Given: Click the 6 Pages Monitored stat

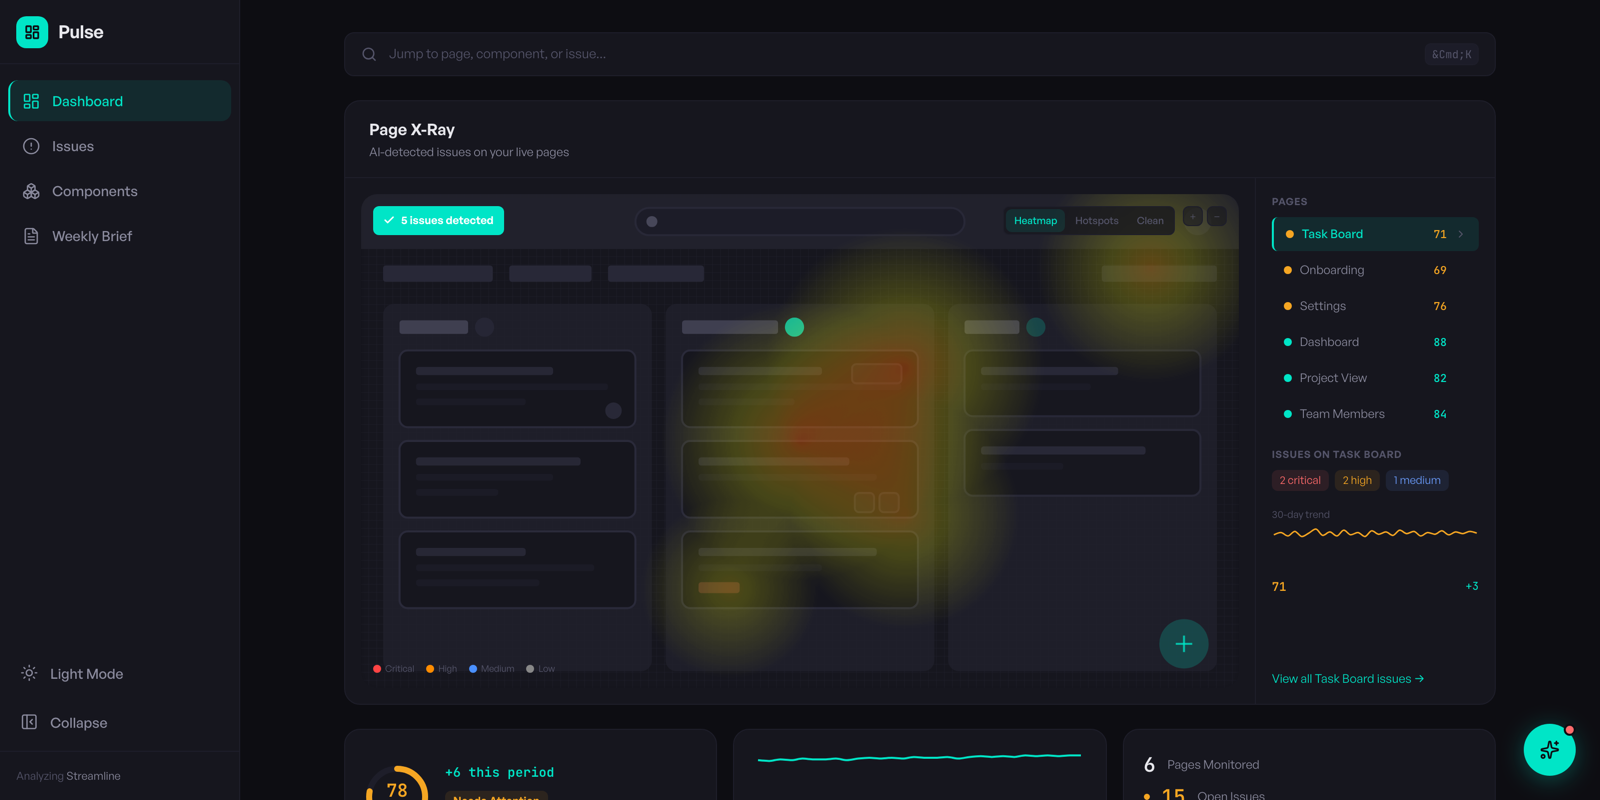Looking at the screenshot, I should click(1201, 765).
